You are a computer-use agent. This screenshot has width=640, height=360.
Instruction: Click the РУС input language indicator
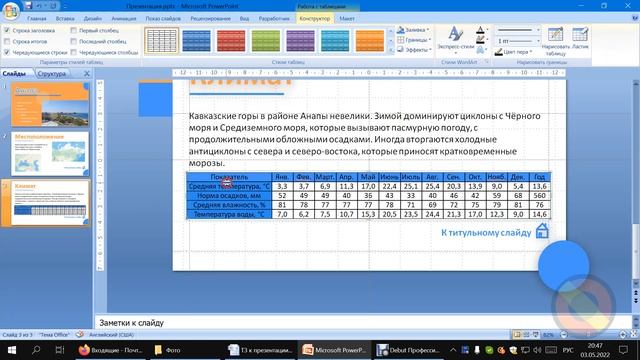coord(568,350)
